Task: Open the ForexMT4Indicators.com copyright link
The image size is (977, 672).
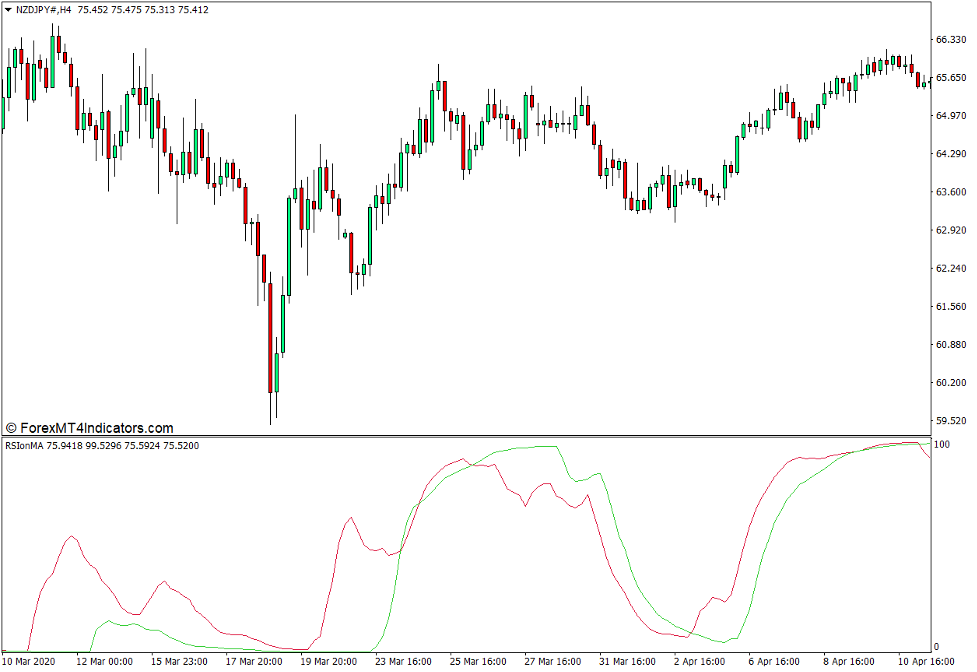Action: 90,426
